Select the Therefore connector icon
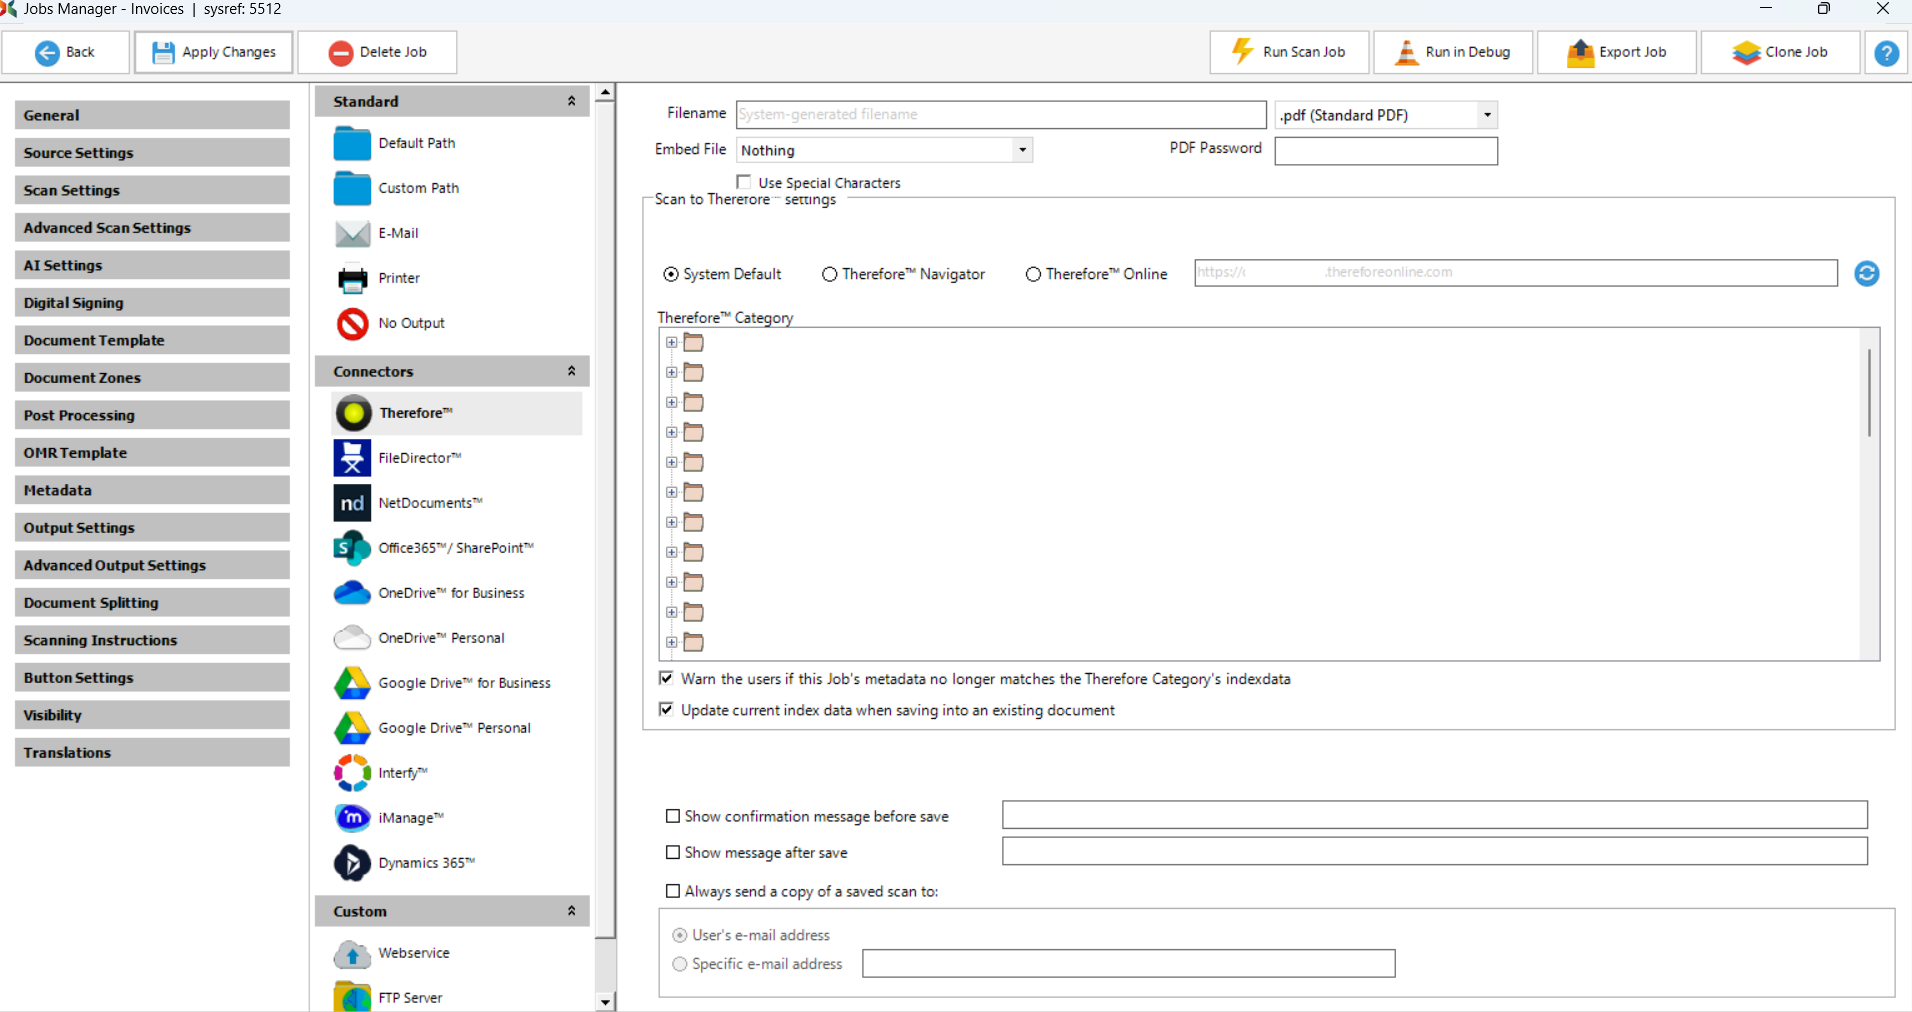This screenshot has width=1912, height=1012. (353, 413)
